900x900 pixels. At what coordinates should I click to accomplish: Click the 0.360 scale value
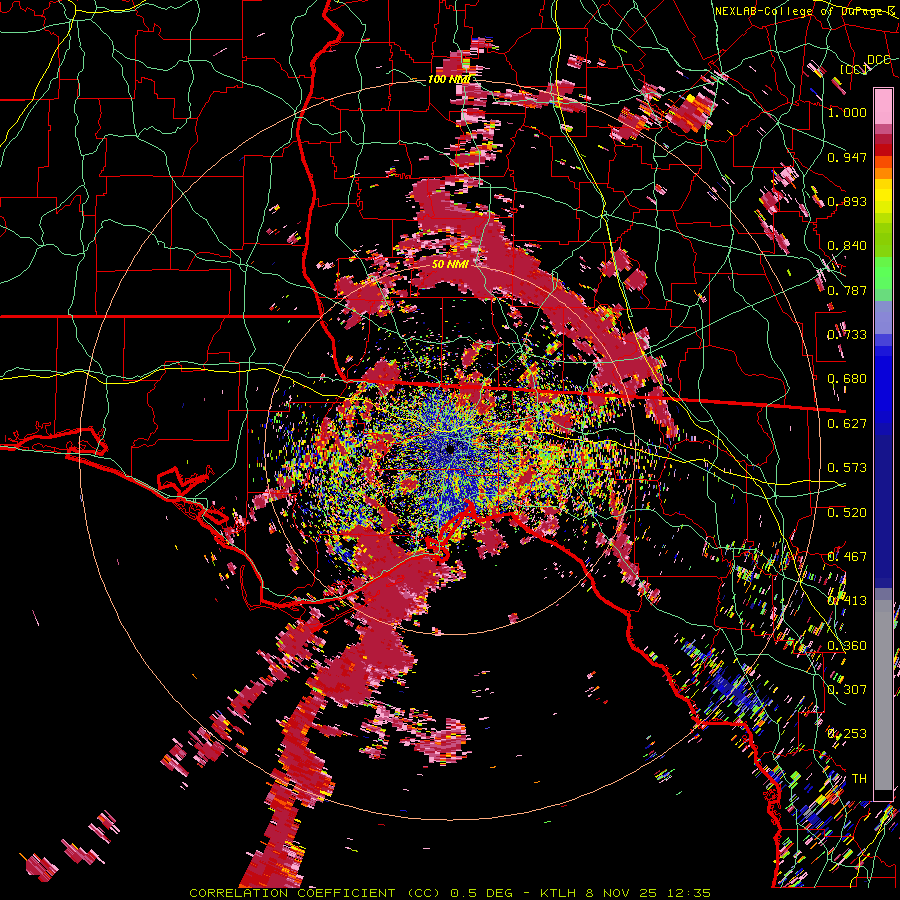[x=847, y=646]
